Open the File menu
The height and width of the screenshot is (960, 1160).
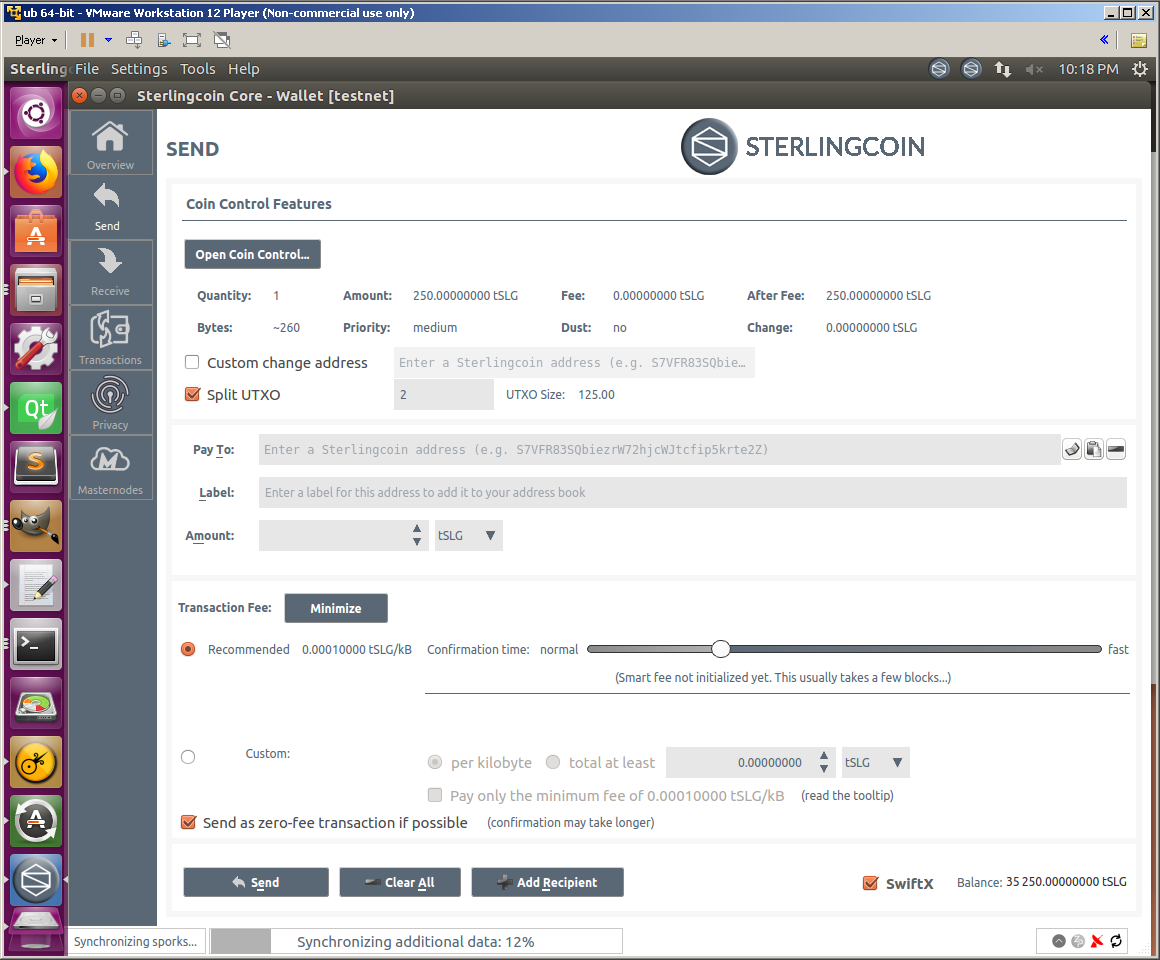(87, 69)
